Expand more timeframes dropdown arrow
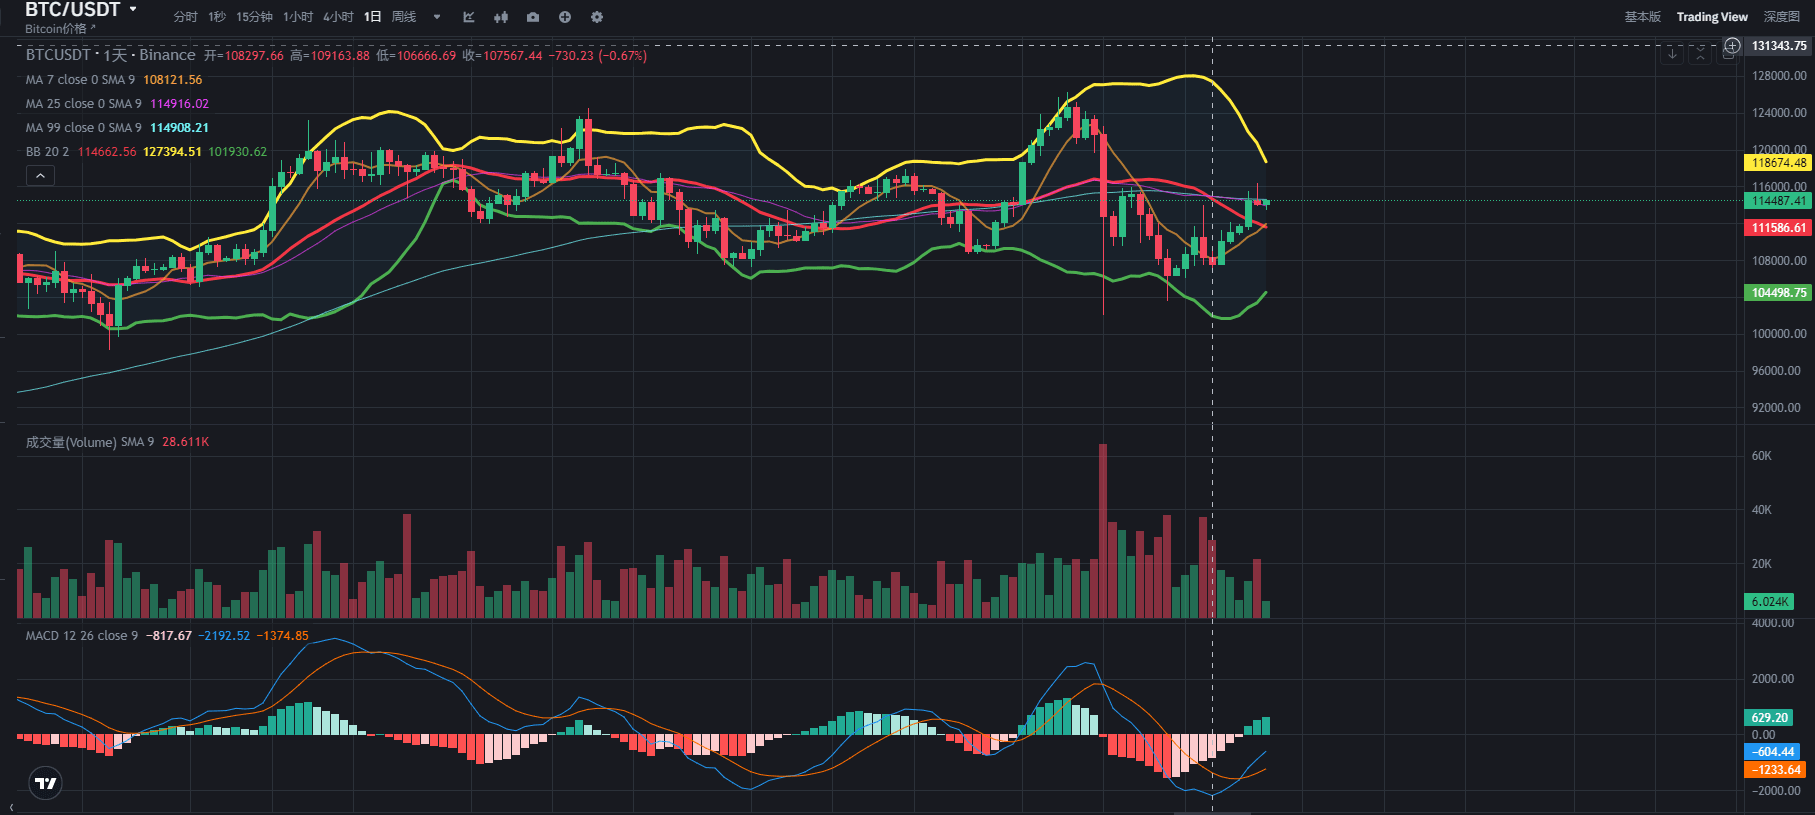1815x815 pixels. [x=437, y=17]
